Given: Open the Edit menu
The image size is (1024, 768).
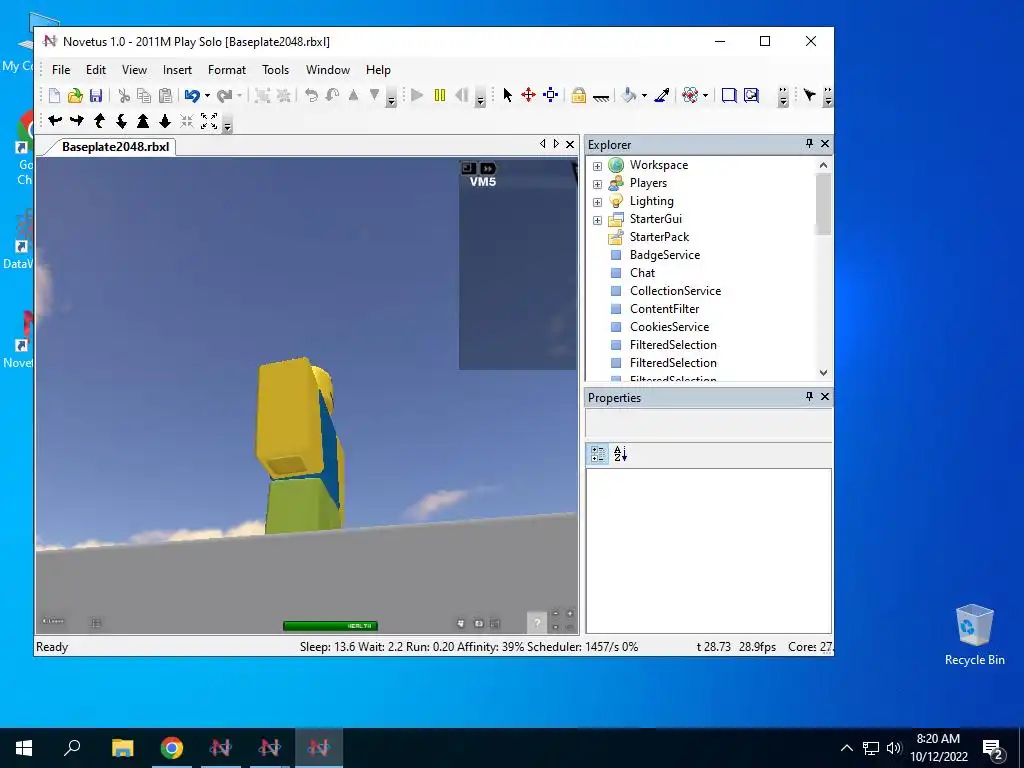Looking at the screenshot, I should (x=95, y=70).
